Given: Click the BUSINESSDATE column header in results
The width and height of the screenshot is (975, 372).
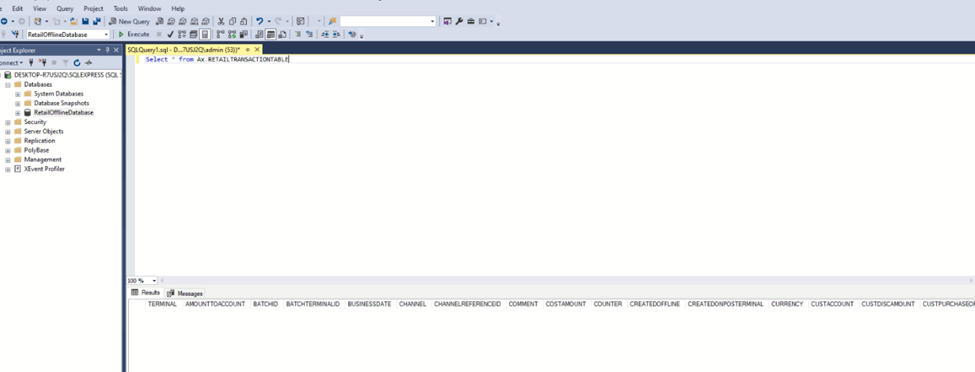Looking at the screenshot, I should click(x=369, y=304).
